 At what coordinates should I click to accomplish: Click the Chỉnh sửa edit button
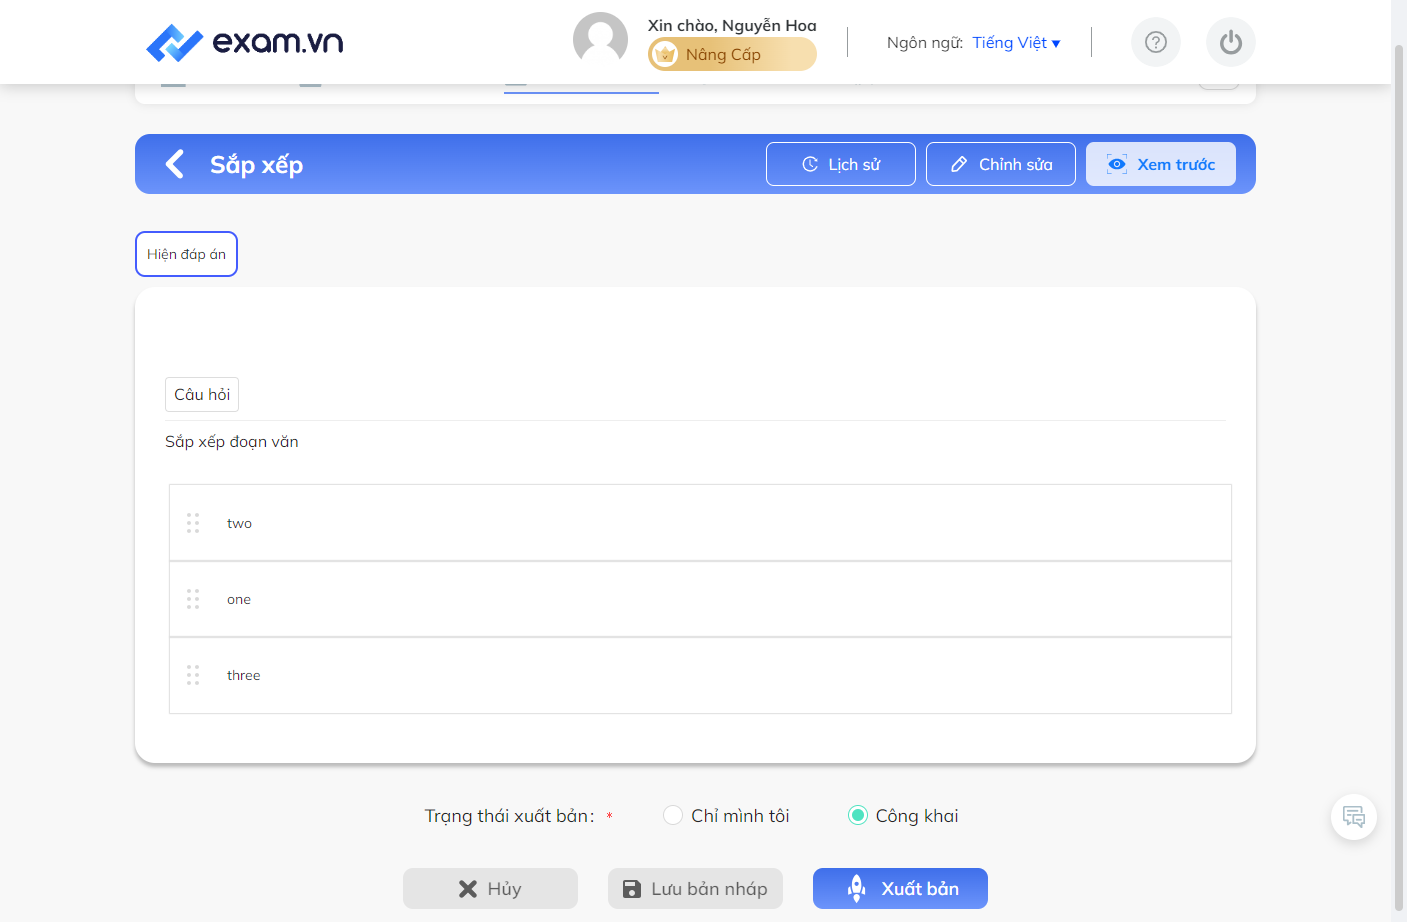pos(1001,164)
